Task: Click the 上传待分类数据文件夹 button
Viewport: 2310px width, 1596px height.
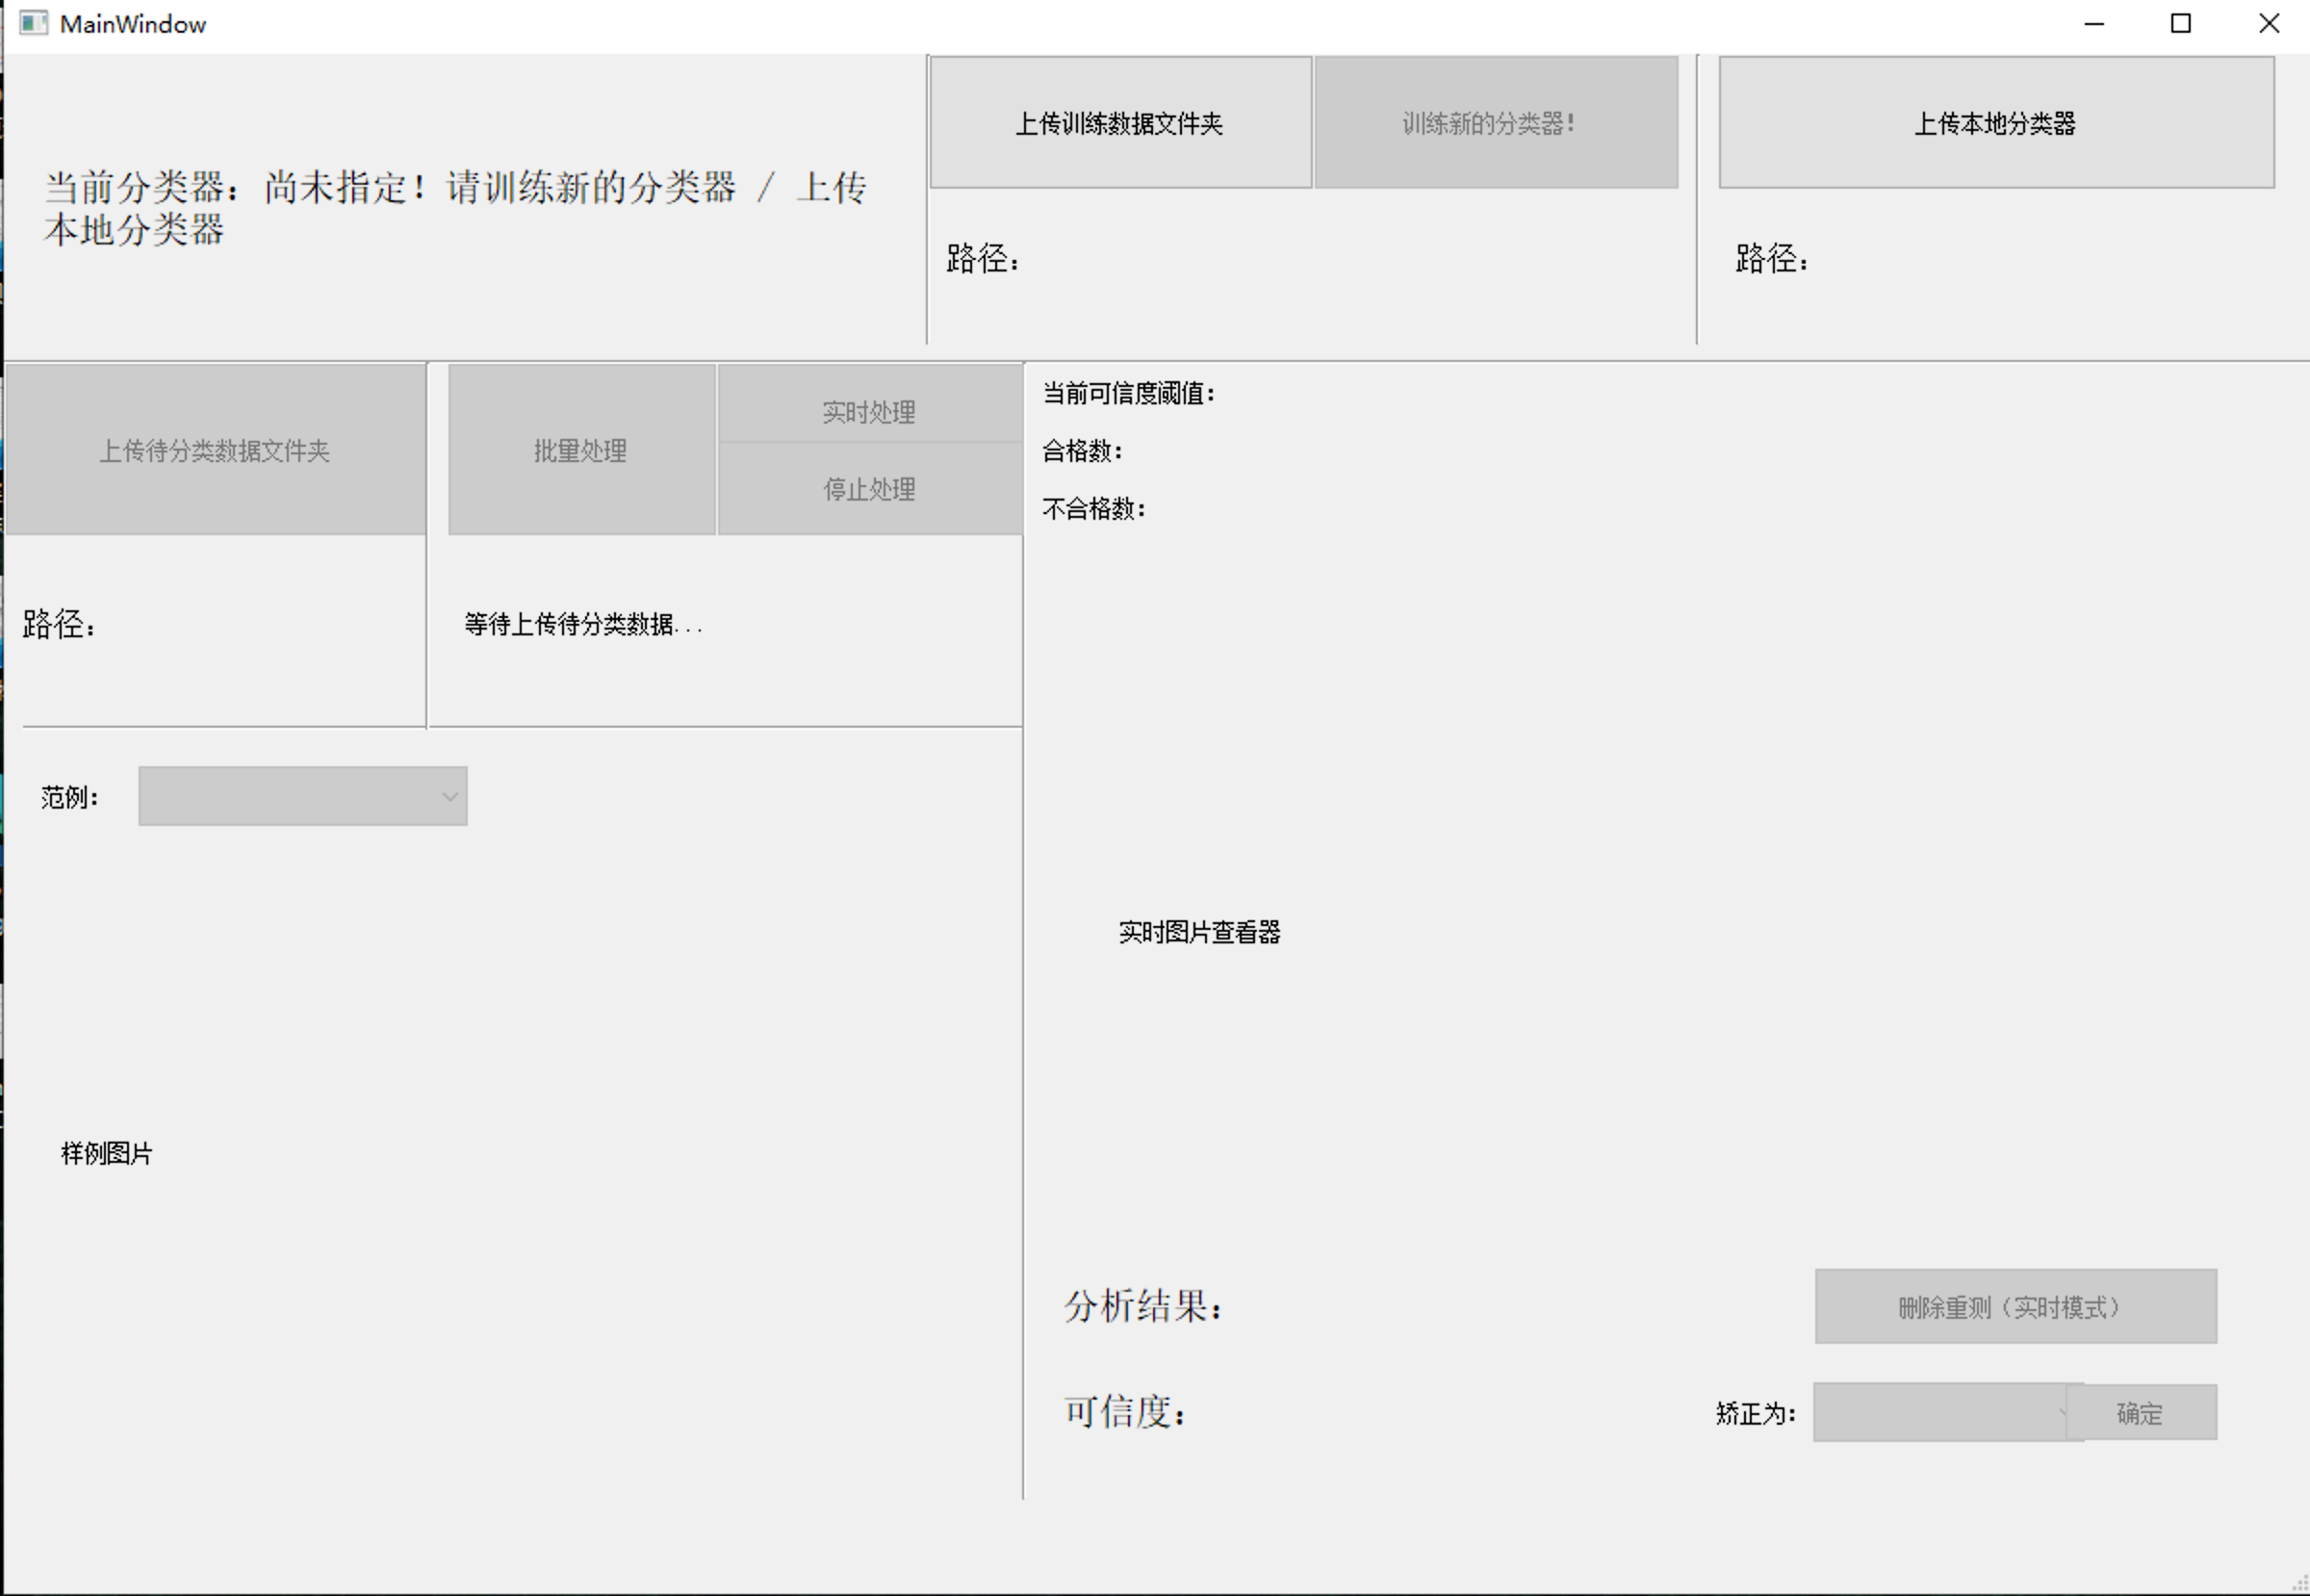Action: [x=217, y=450]
